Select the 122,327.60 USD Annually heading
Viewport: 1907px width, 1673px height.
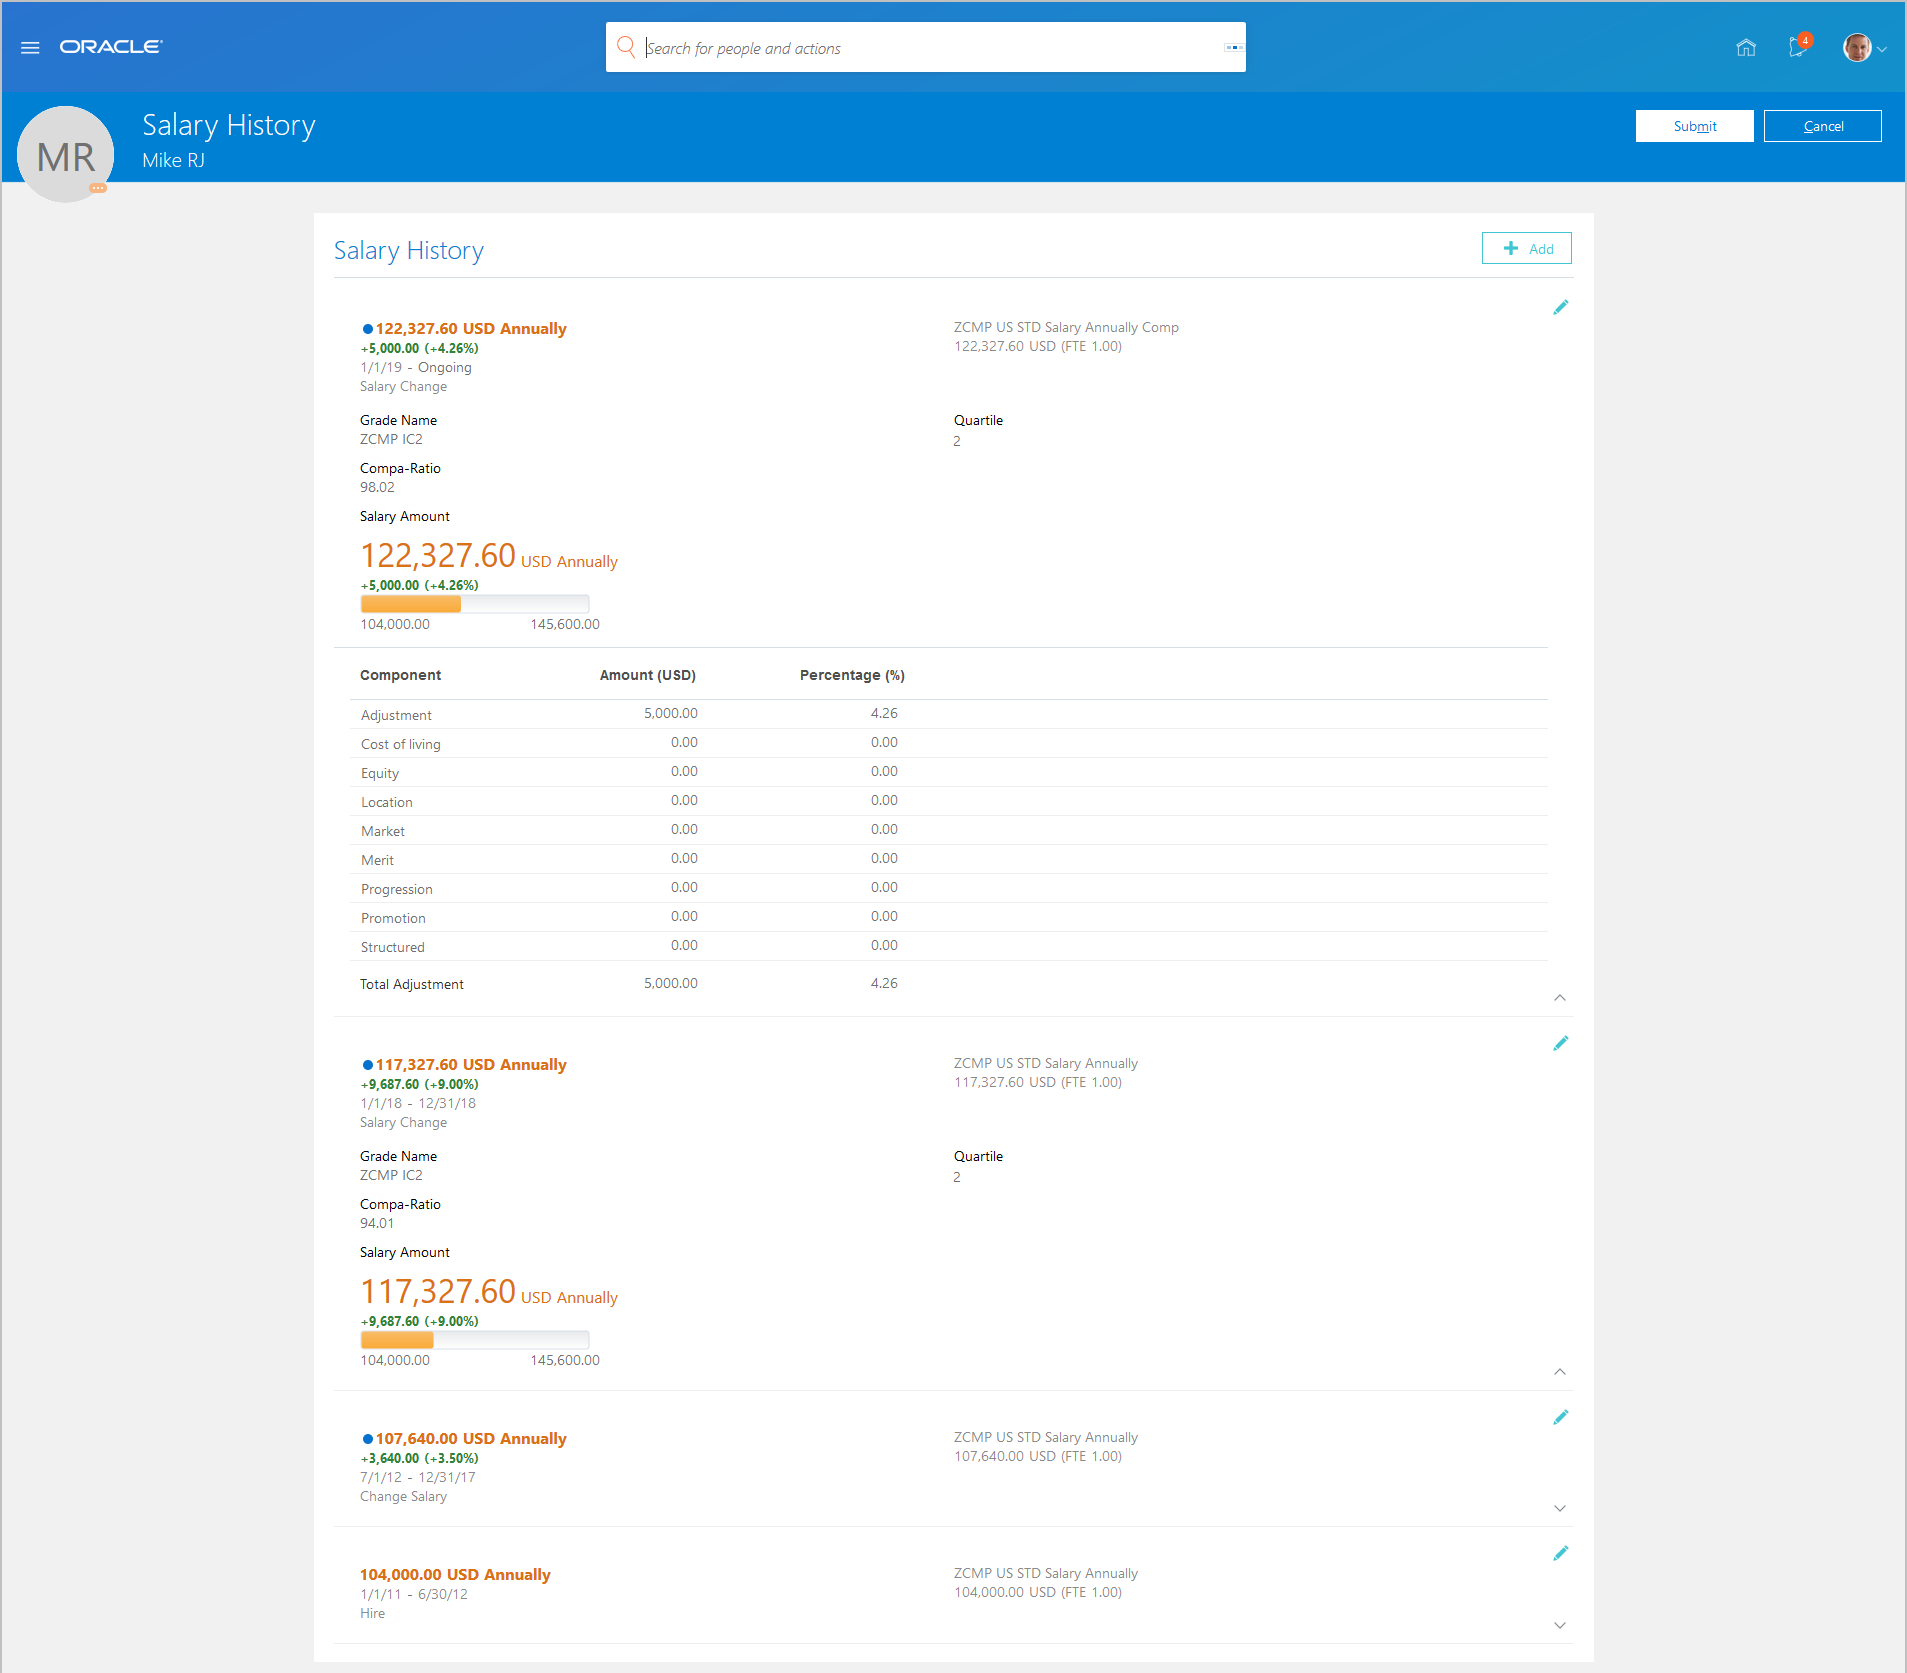(x=471, y=328)
